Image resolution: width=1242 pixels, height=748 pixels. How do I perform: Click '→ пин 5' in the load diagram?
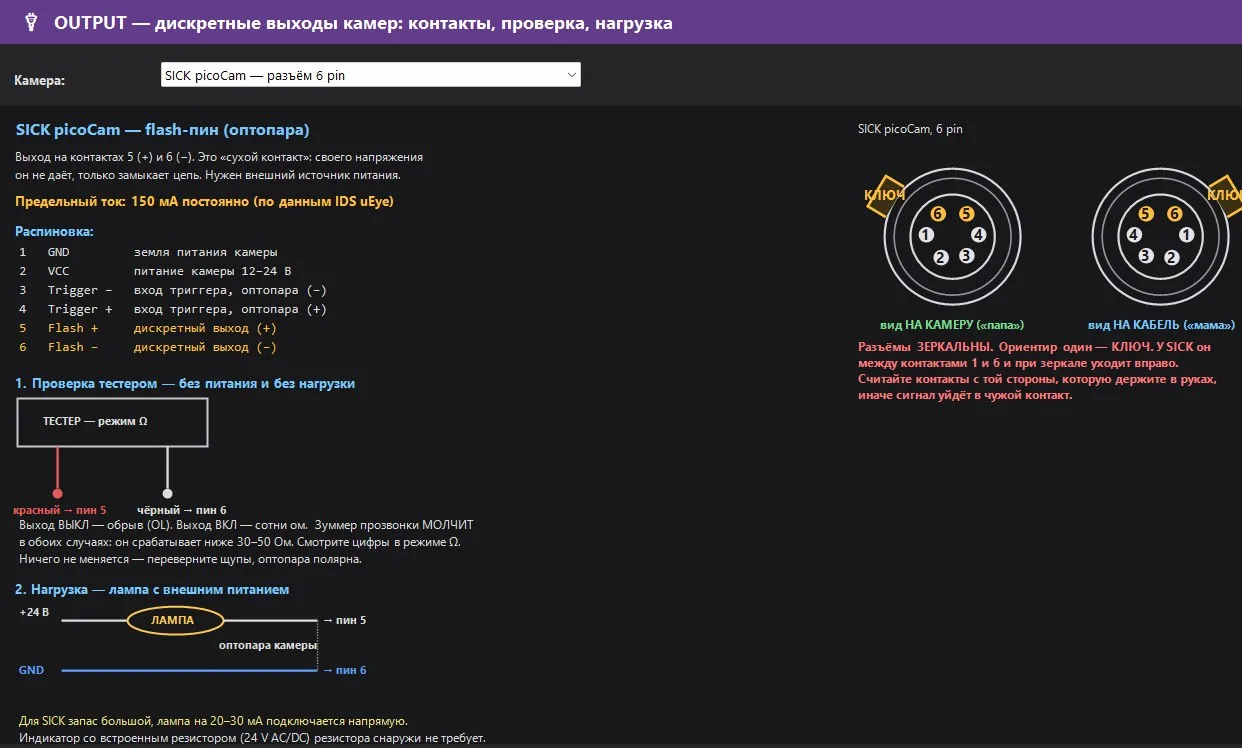point(344,621)
